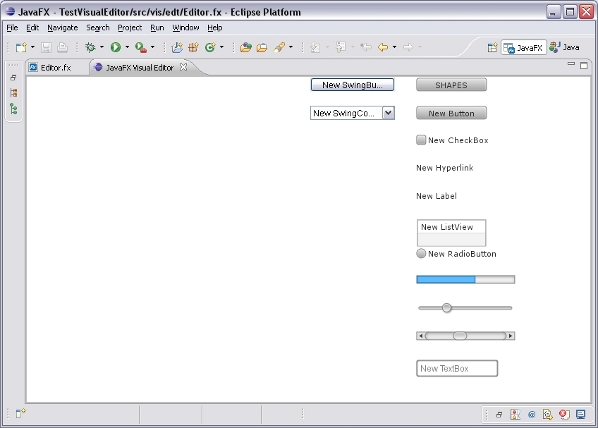Click the horizontal scrollbar's left arrow
598x428 pixels.
[x=420, y=336]
